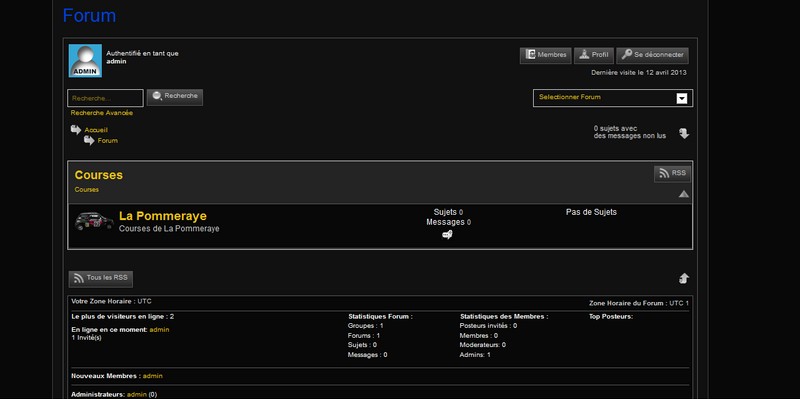Click 'Zone Horaire du Forum : UTC 1' text
The image size is (800, 399).
[x=639, y=303]
